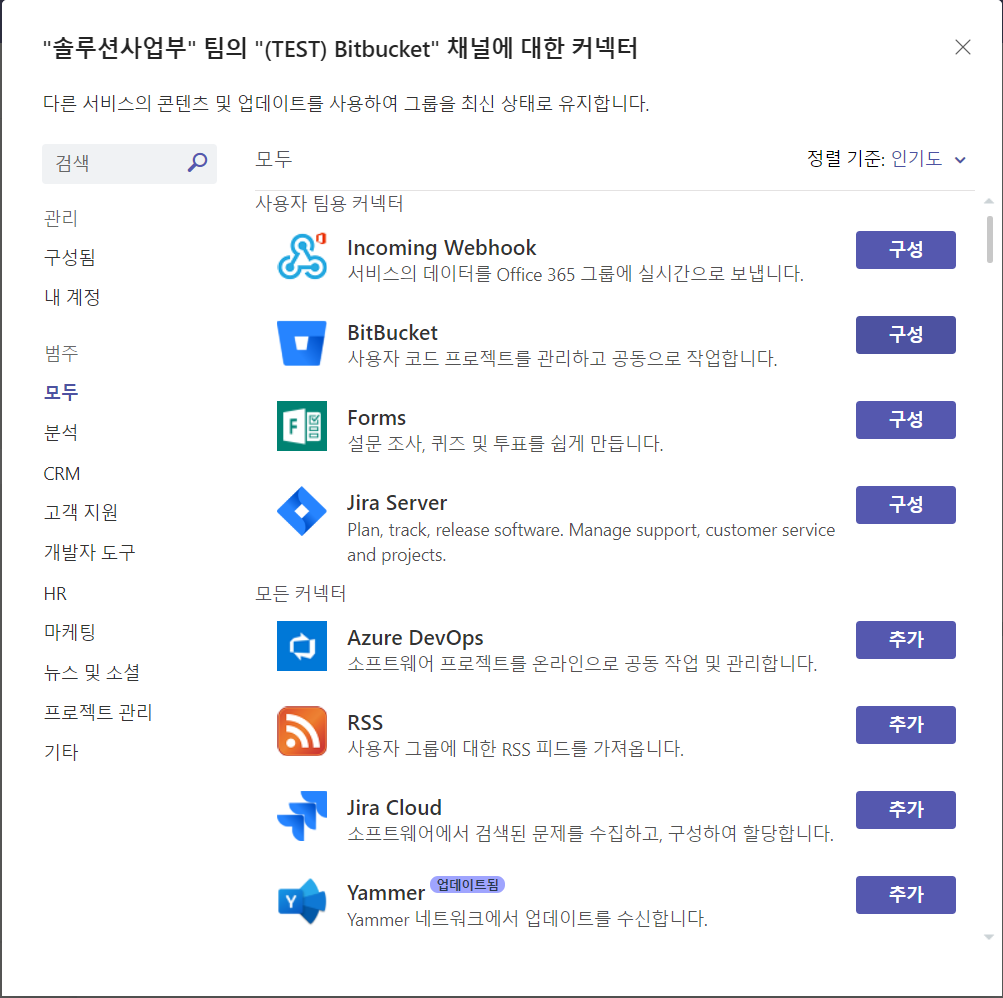
Task: Open the 내 계정 section
Action: click(72, 297)
